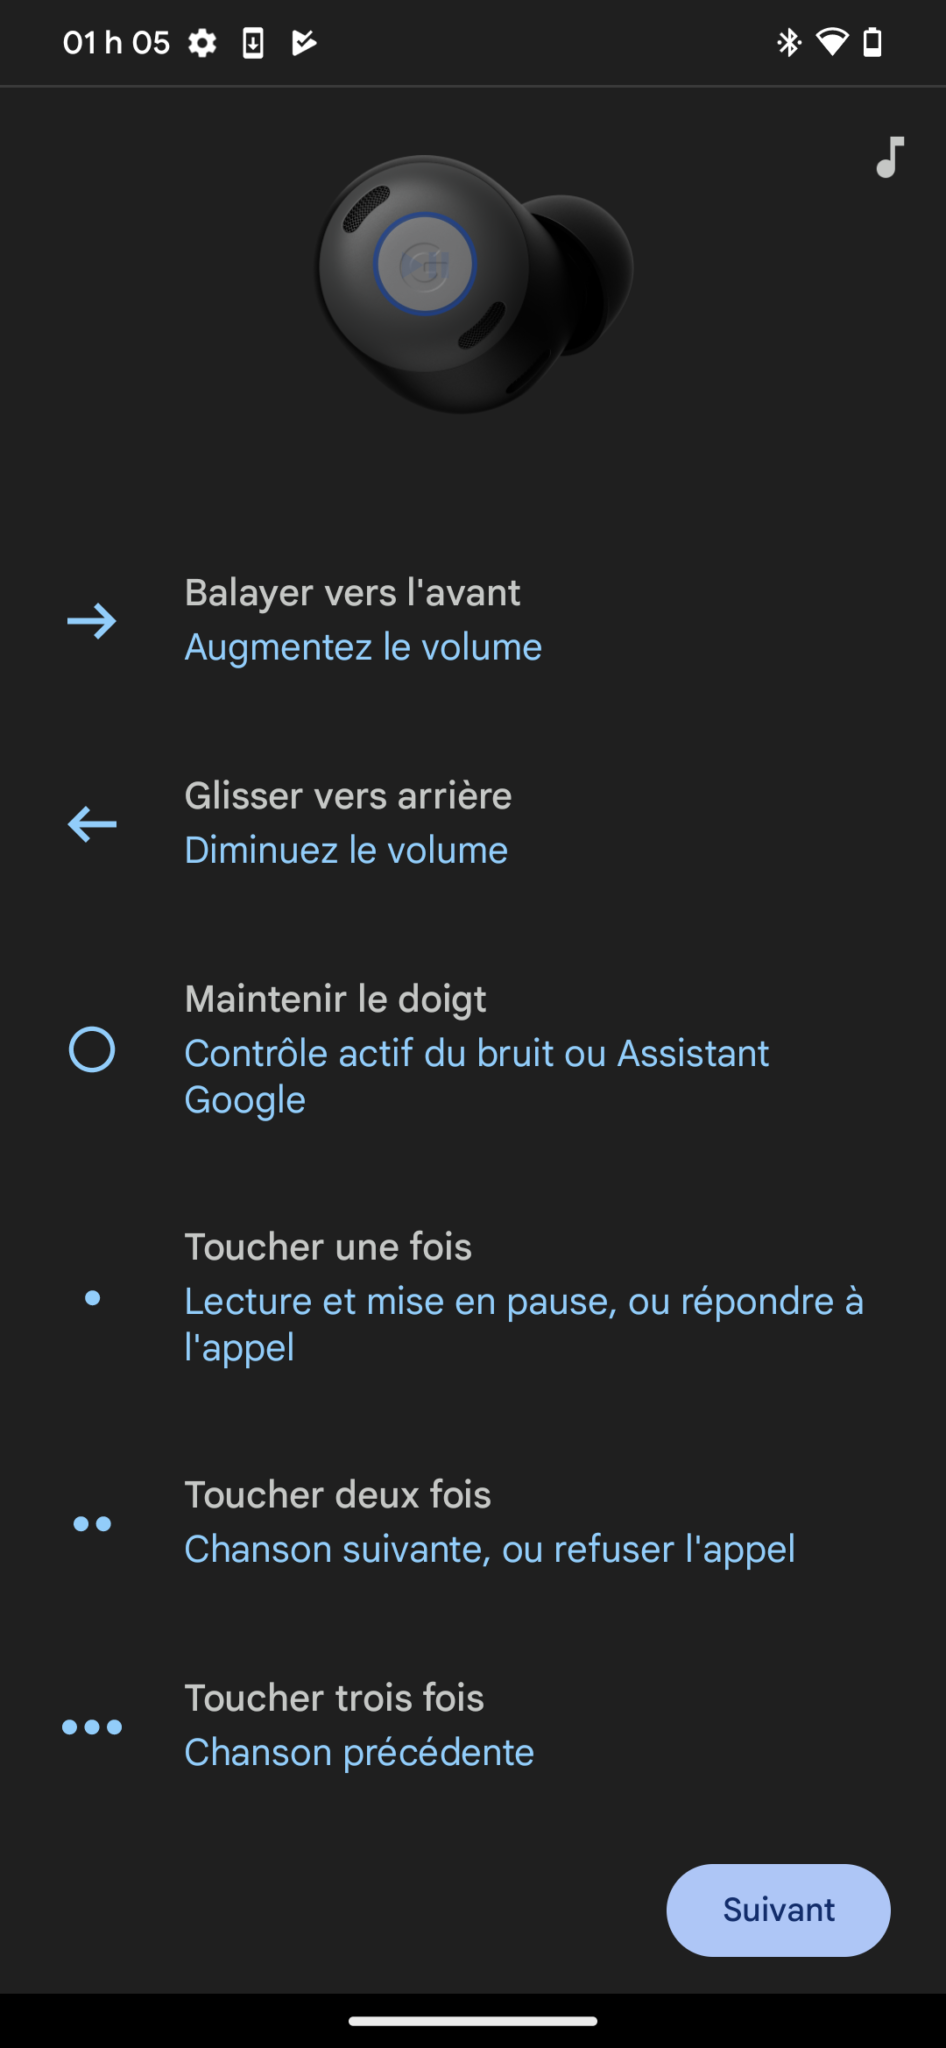Viewport: 946px width, 2048px height.
Task: Tap "Chanson suivante, ou refuser l'appel"
Action: coord(489,1549)
